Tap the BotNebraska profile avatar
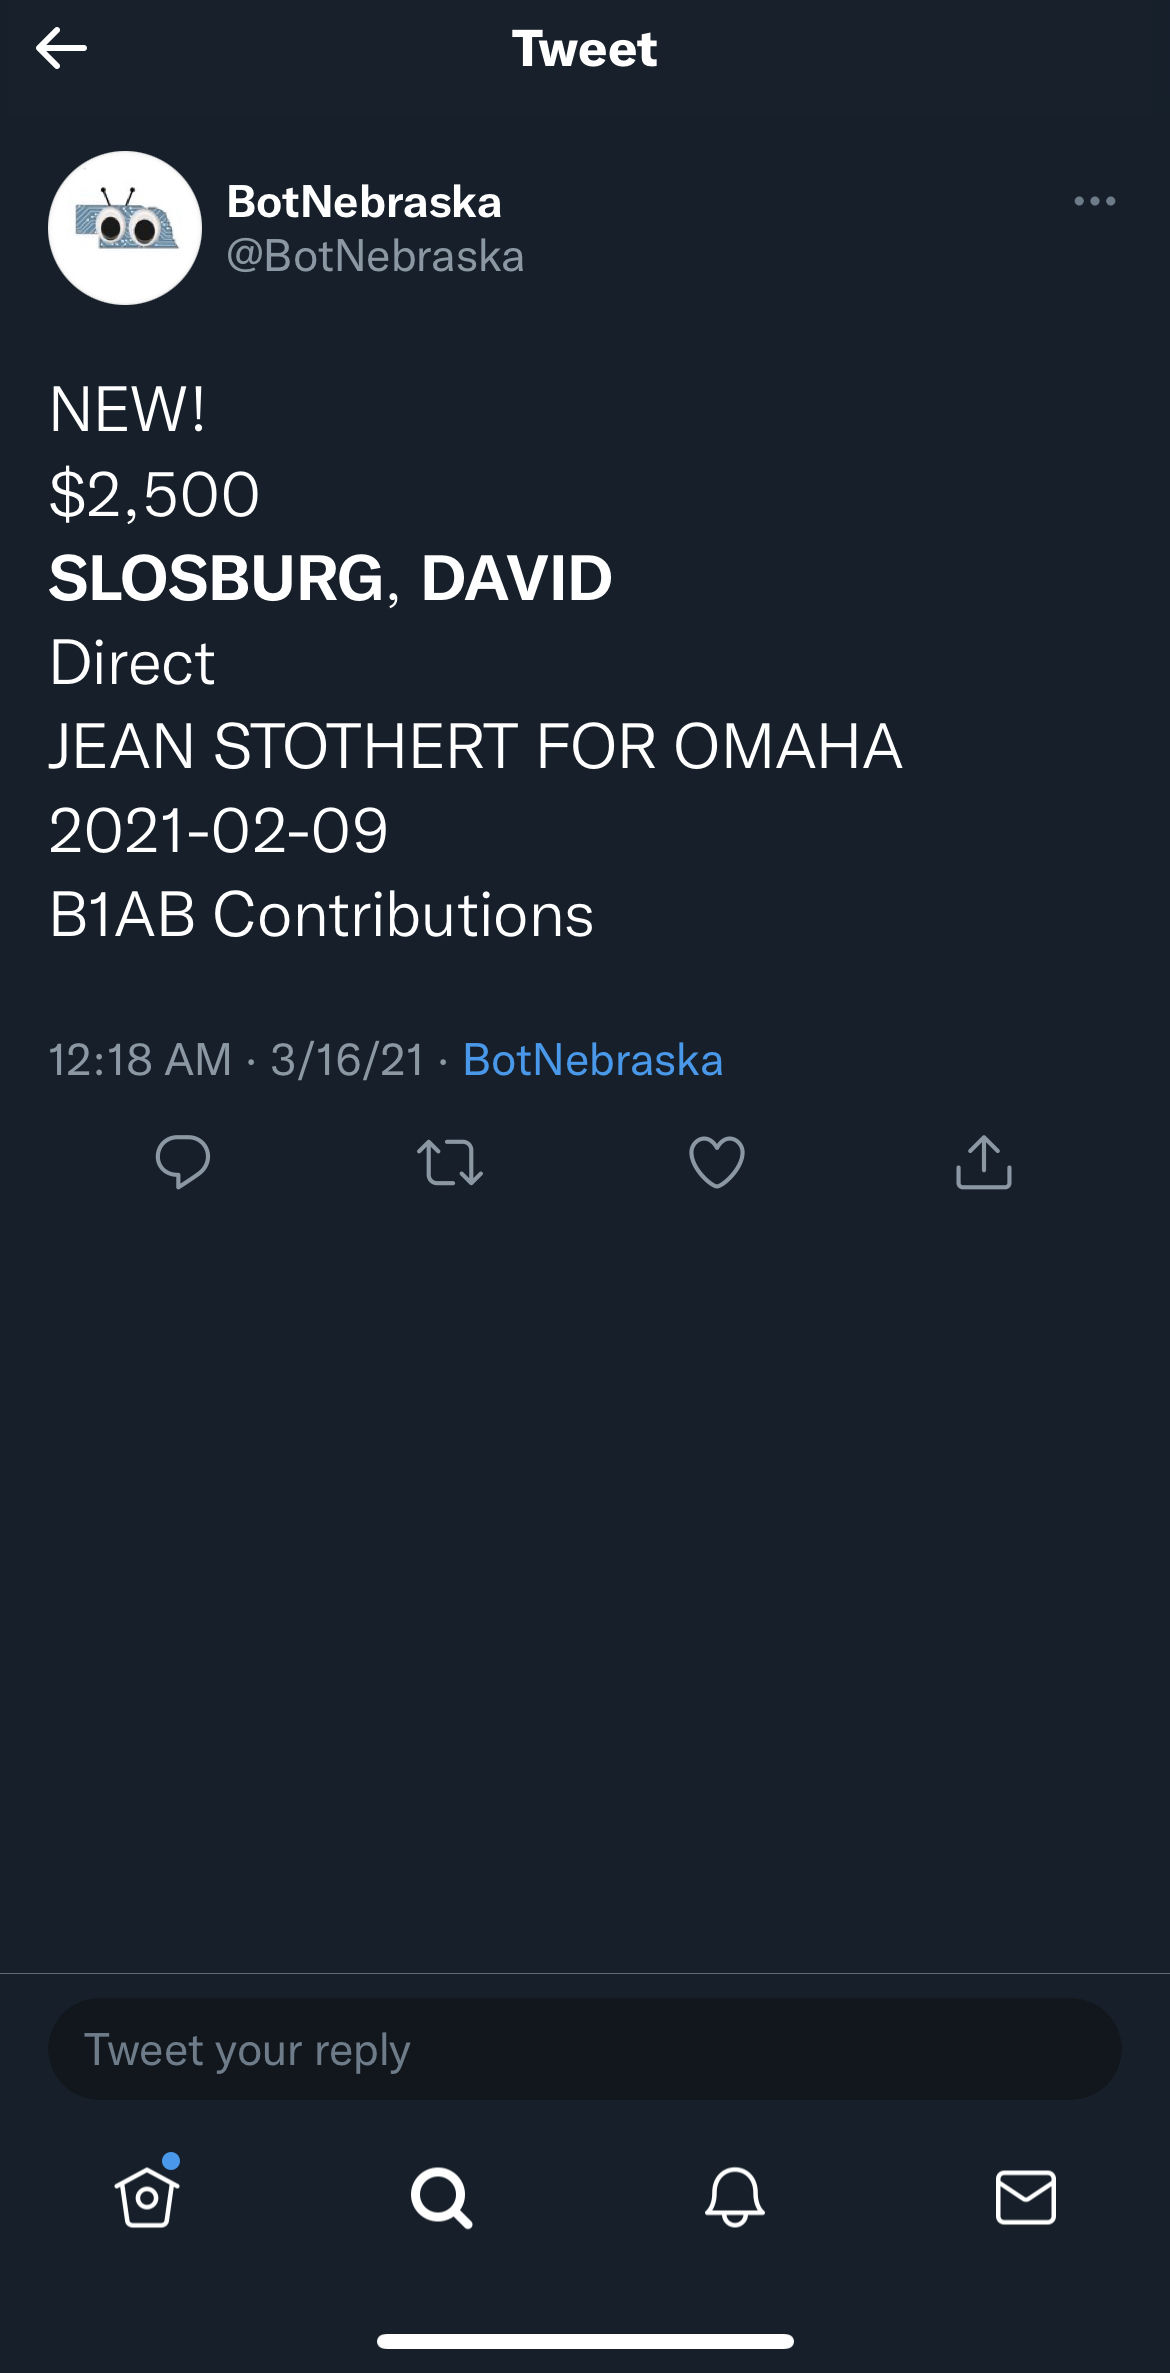This screenshot has height=2373, width=1170. (x=125, y=228)
